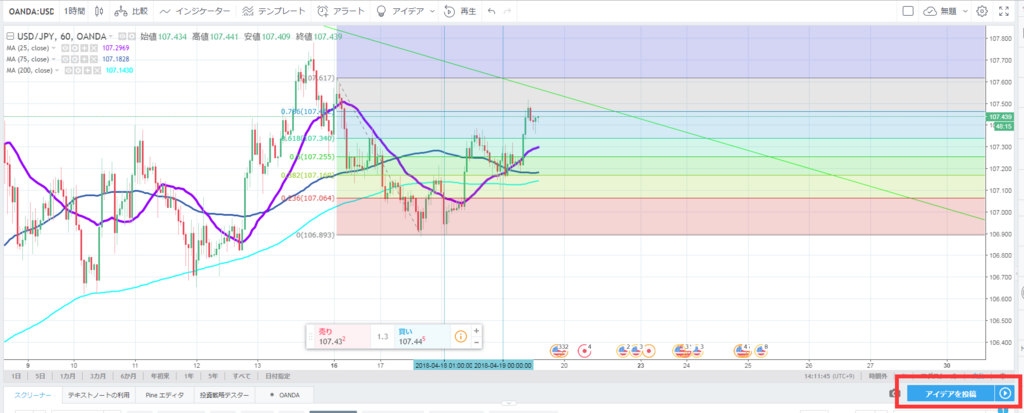The width and height of the screenshot is (1024, 413).
Task: Open the economic event marker labeled 332
Action: pos(558,351)
